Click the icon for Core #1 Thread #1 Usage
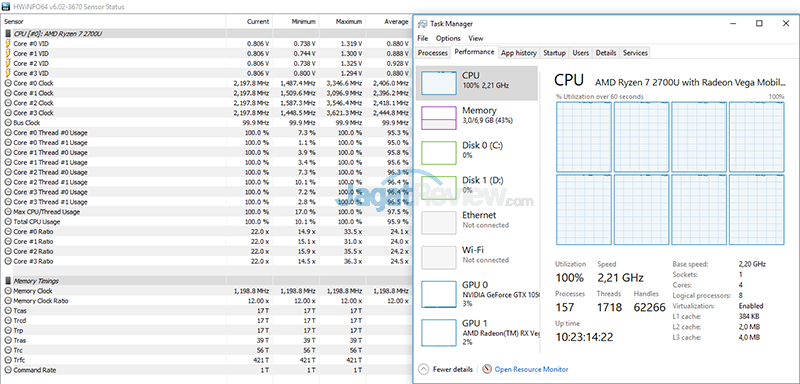The width and height of the screenshot is (800, 384). point(8,162)
